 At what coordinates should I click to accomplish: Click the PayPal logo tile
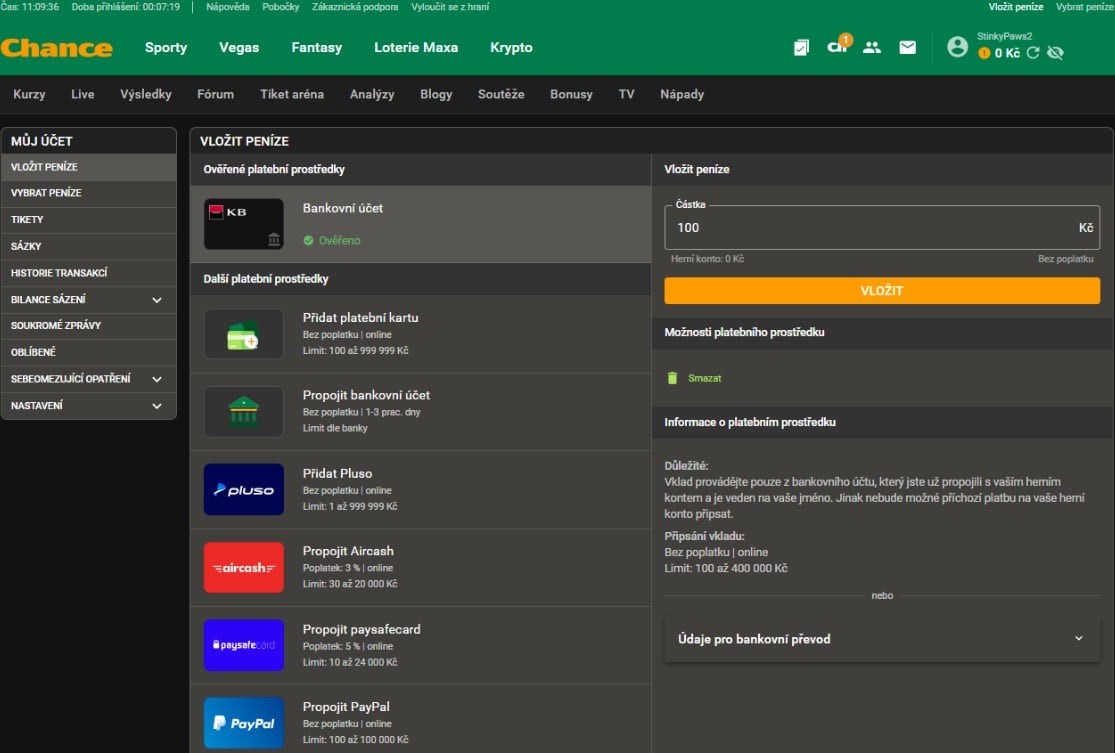244,723
